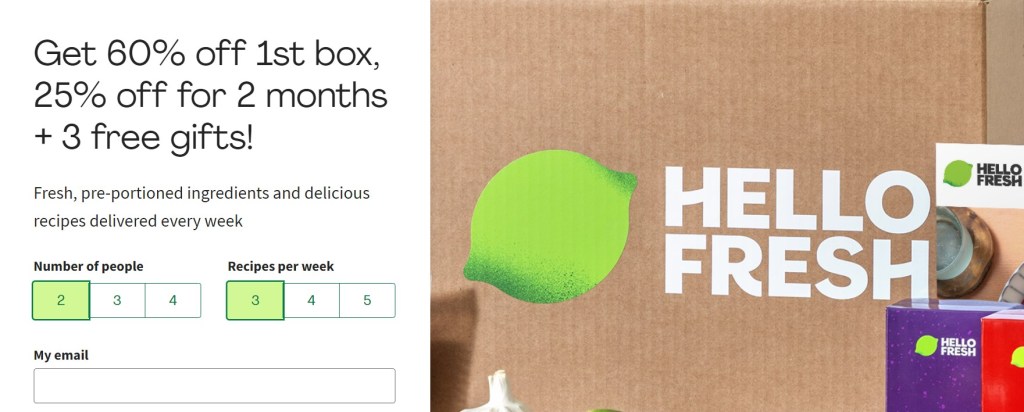
Task: Click the Number of people label
Action: click(88, 266)
